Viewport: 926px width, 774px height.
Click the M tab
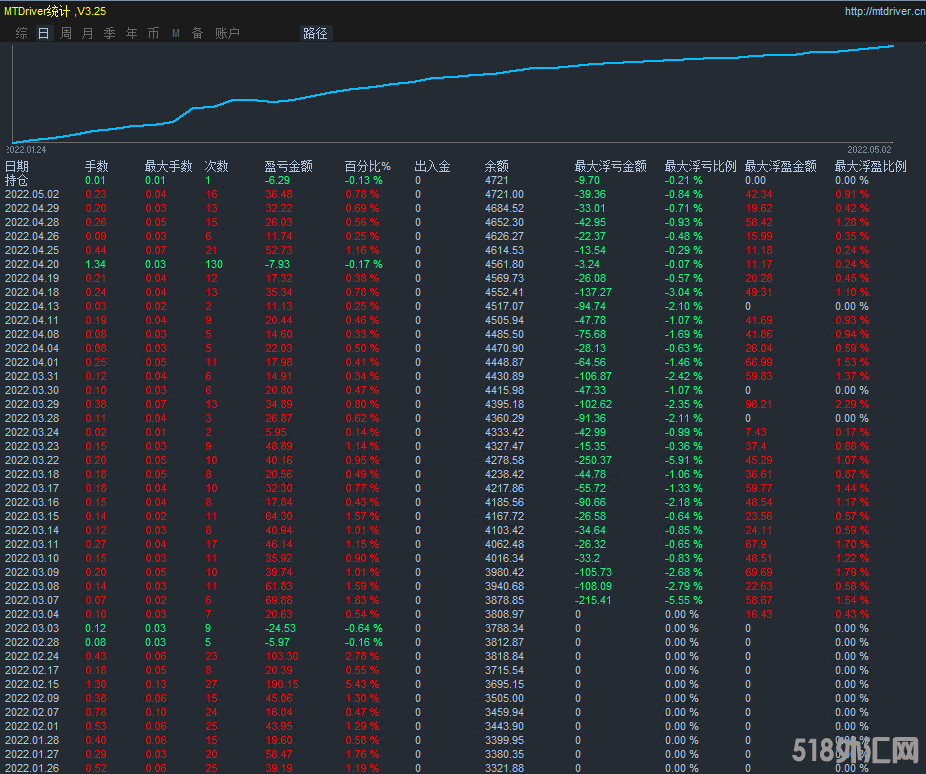[x=176, y=33]
